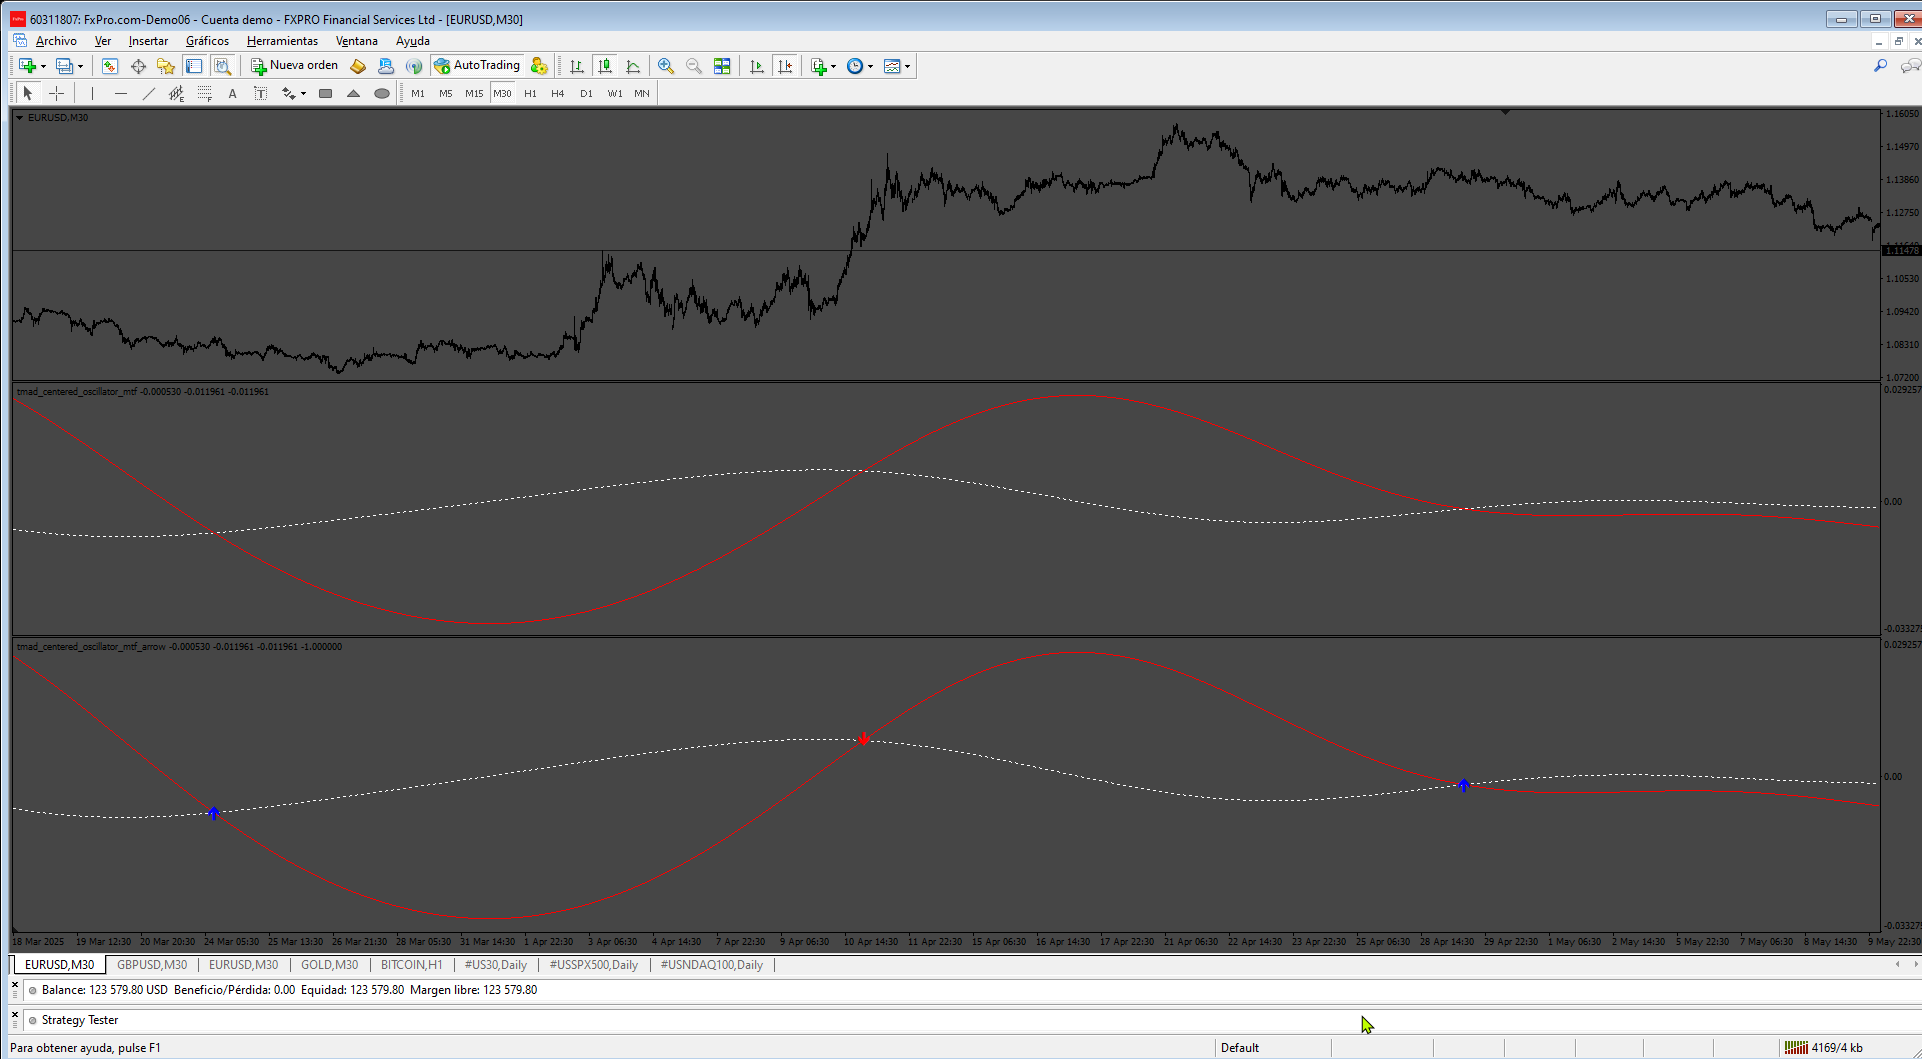Screen dimensions: 1922x1059
Task: Select the Draw text label tool
Action: 260,93
